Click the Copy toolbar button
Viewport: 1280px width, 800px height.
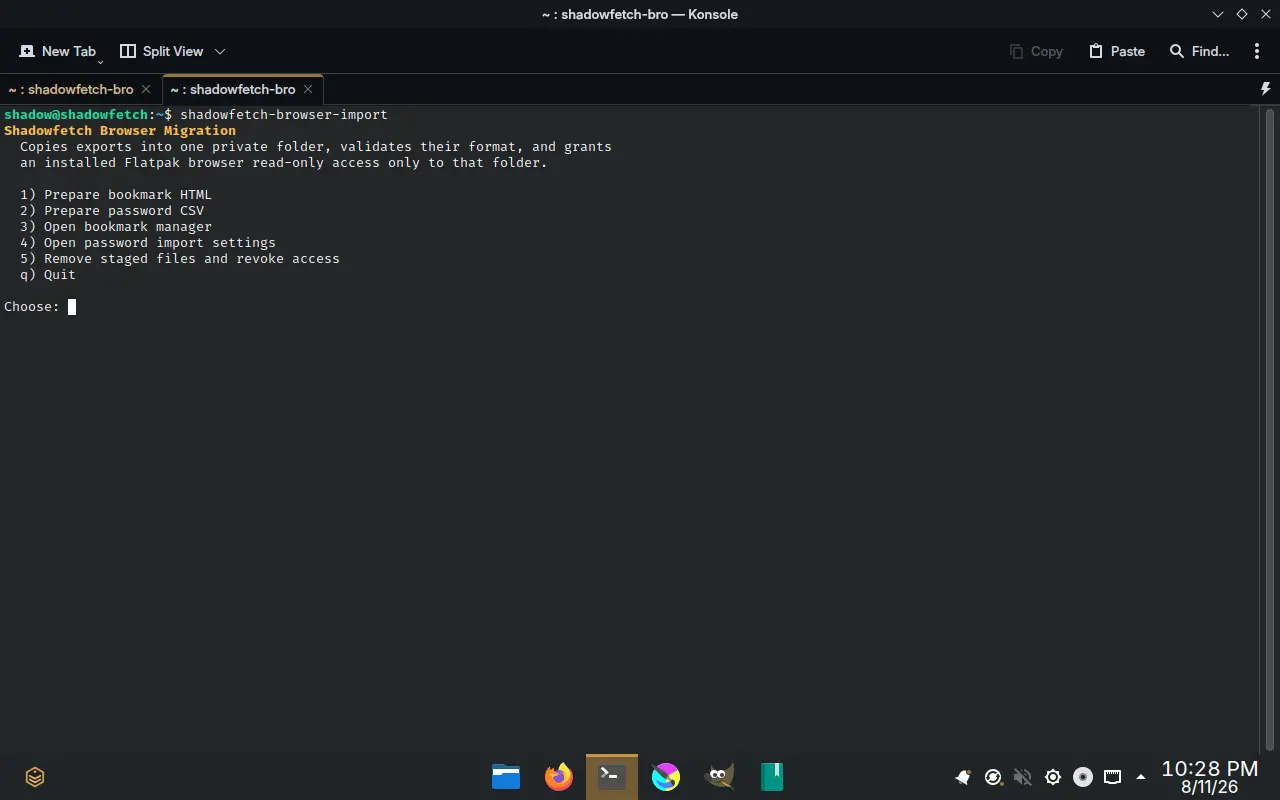point(1036,51)
